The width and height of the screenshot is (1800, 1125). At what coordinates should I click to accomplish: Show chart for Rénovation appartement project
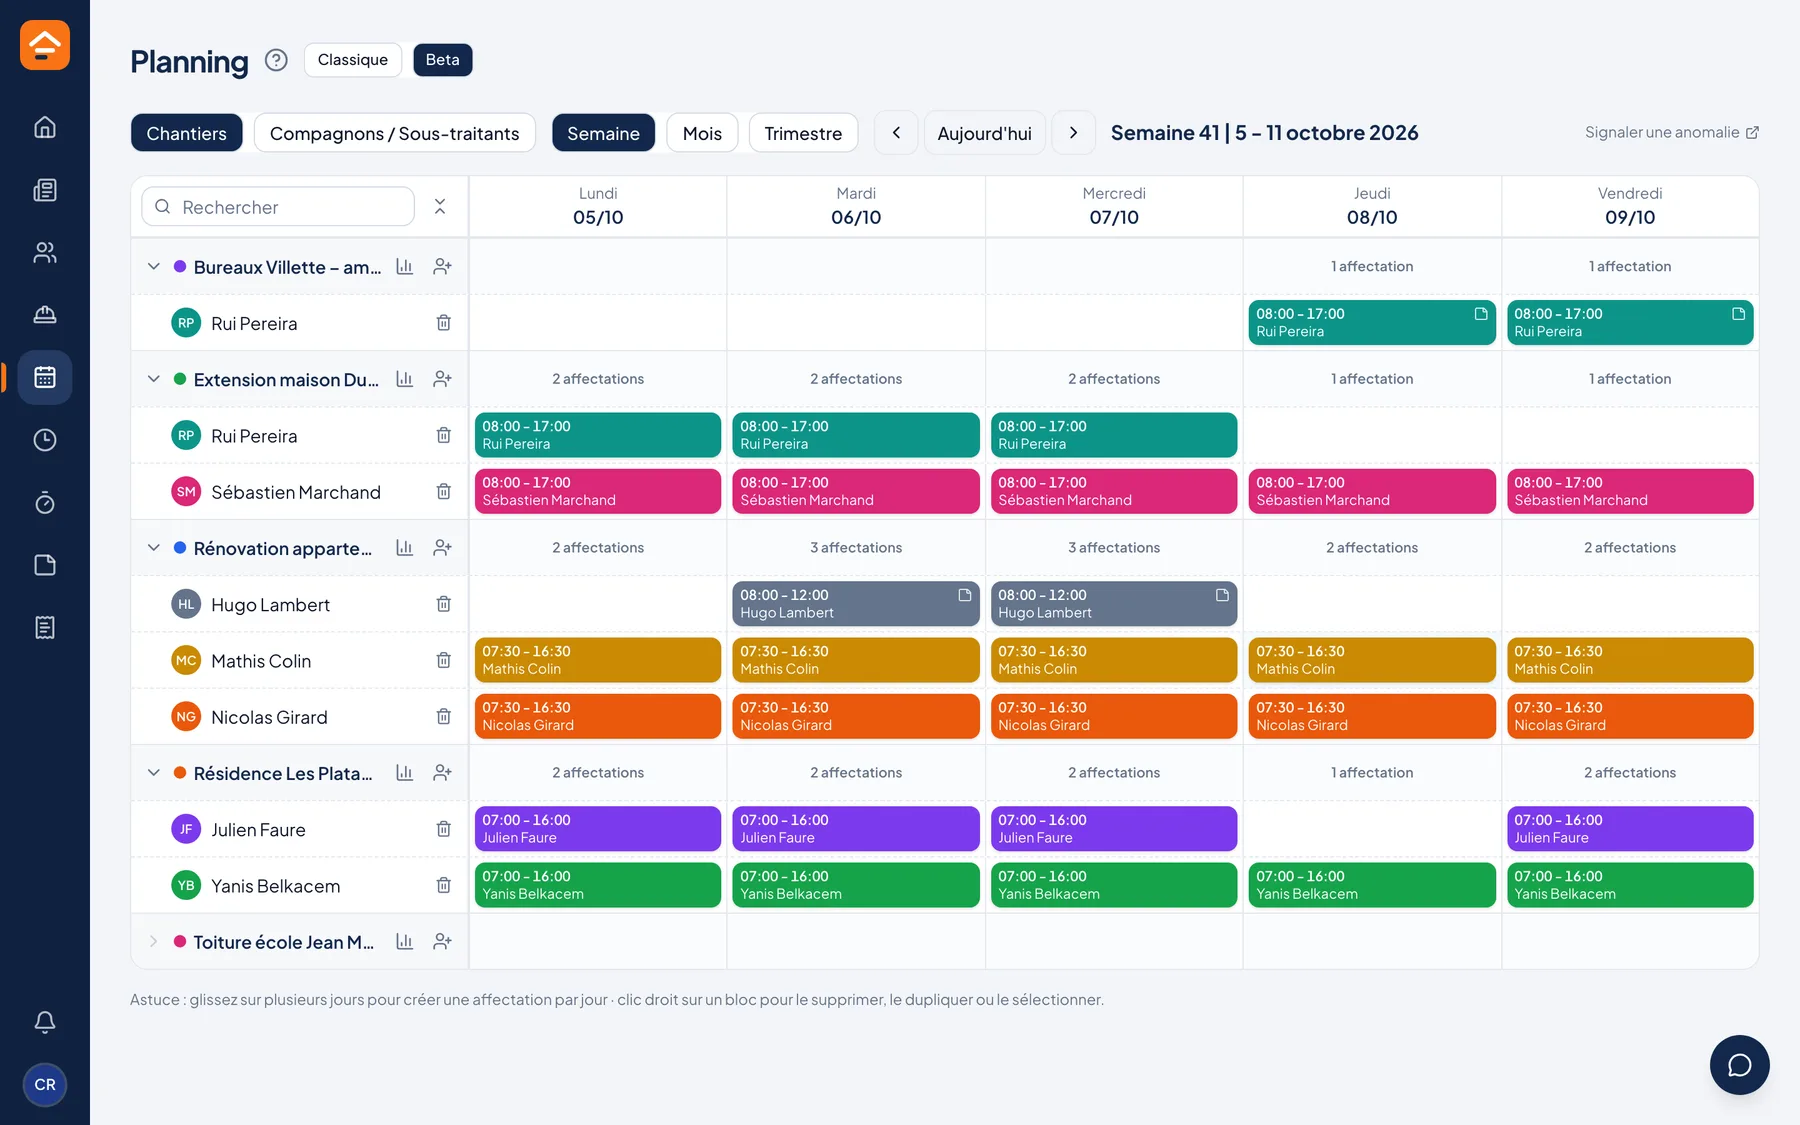pos(404,548)
